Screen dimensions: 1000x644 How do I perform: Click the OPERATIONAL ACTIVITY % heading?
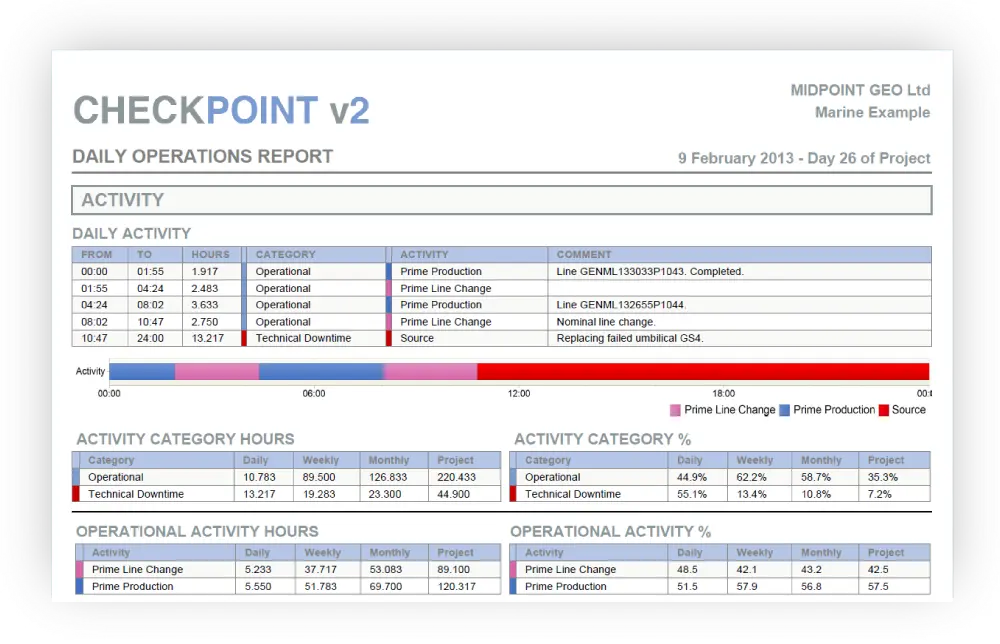[x=610, y=532]
